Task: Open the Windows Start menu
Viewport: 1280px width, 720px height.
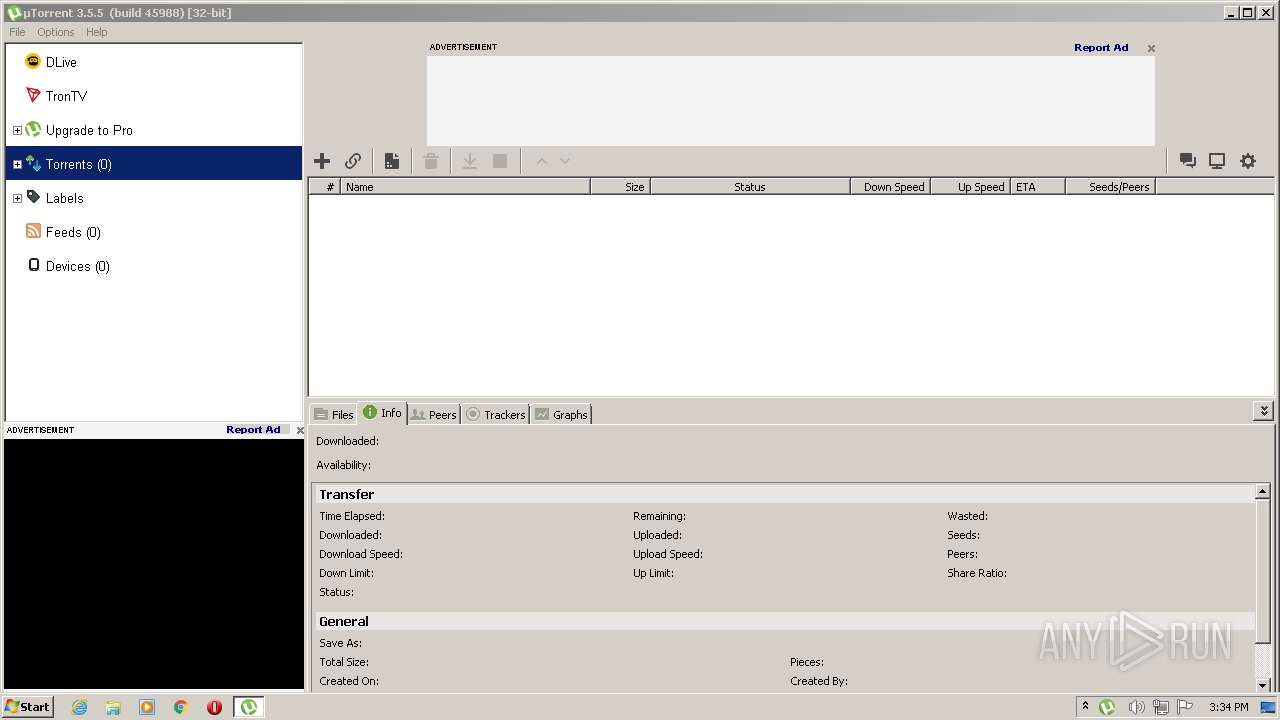Action: pyautogui.click(x=28, y=707)
